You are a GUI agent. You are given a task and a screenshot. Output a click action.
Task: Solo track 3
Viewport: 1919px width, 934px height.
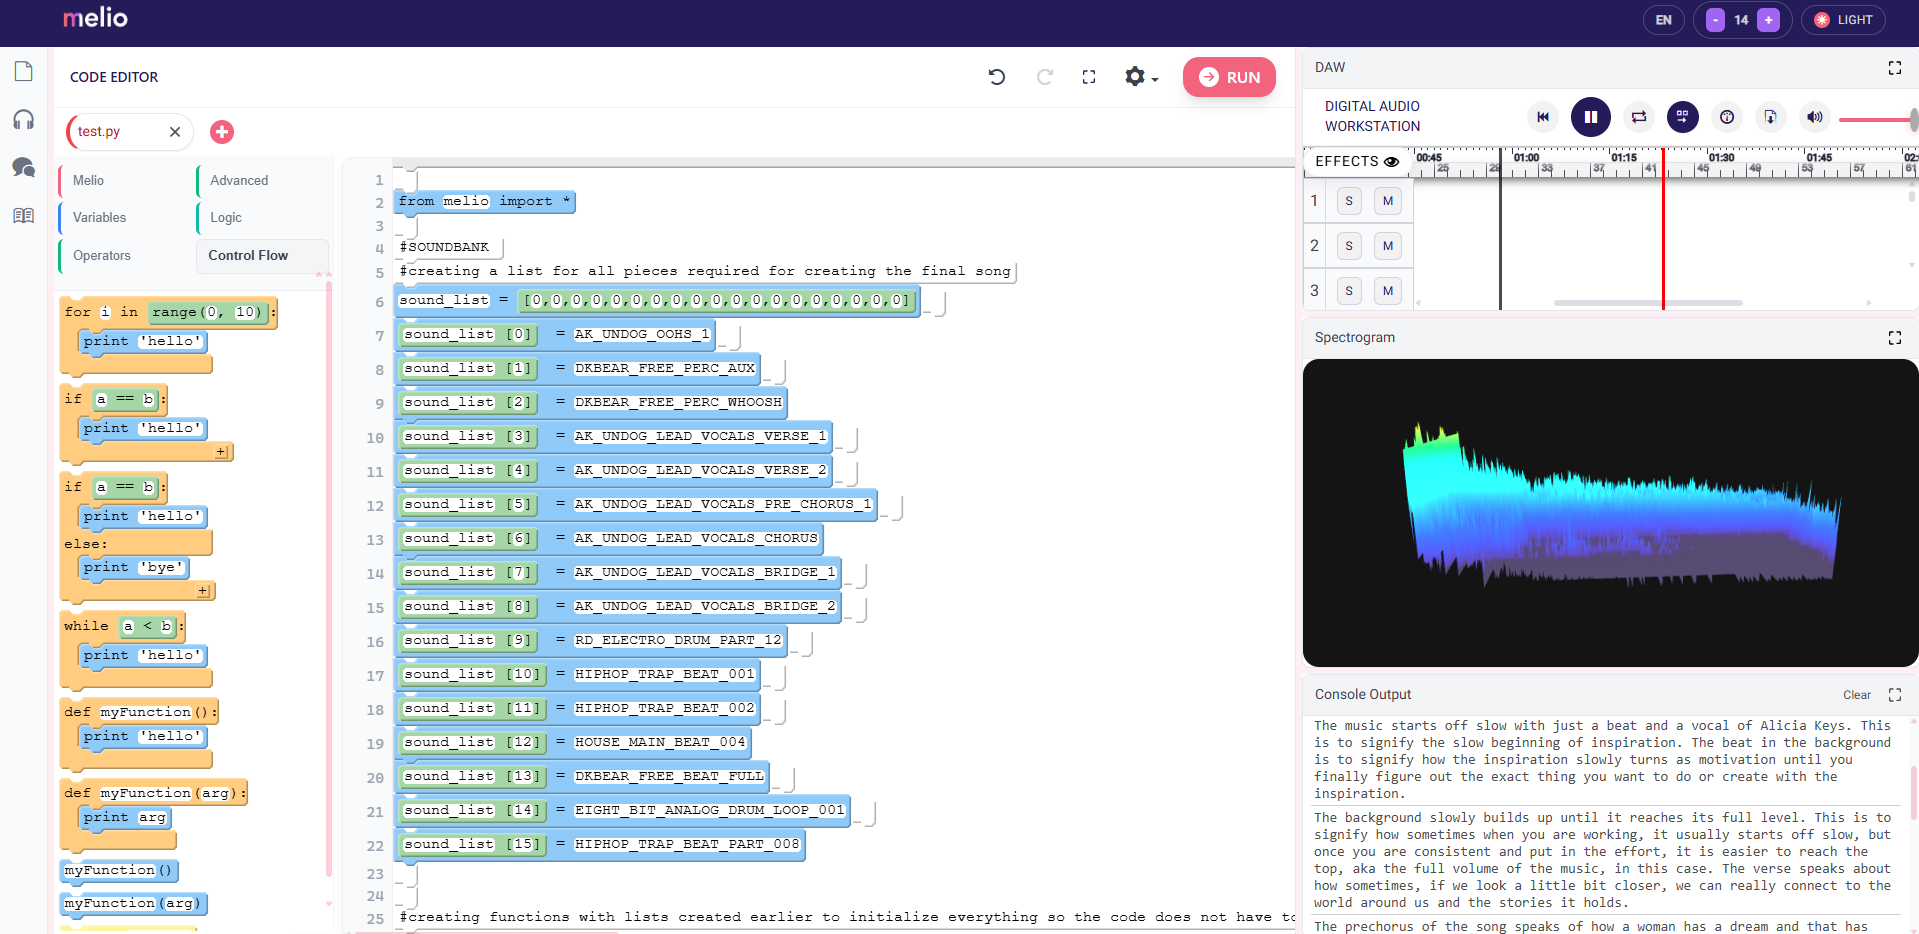[1349, 291]
